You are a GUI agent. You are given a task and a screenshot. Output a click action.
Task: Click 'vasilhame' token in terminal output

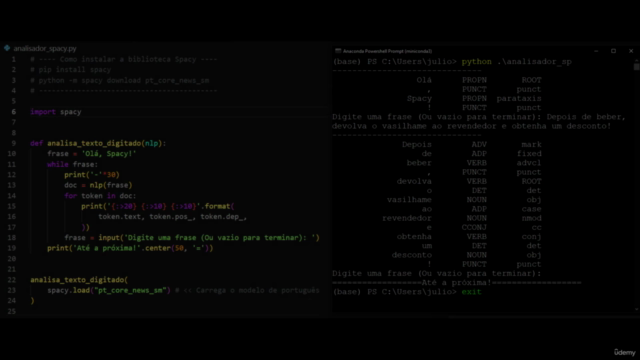[x=409, y=200]
